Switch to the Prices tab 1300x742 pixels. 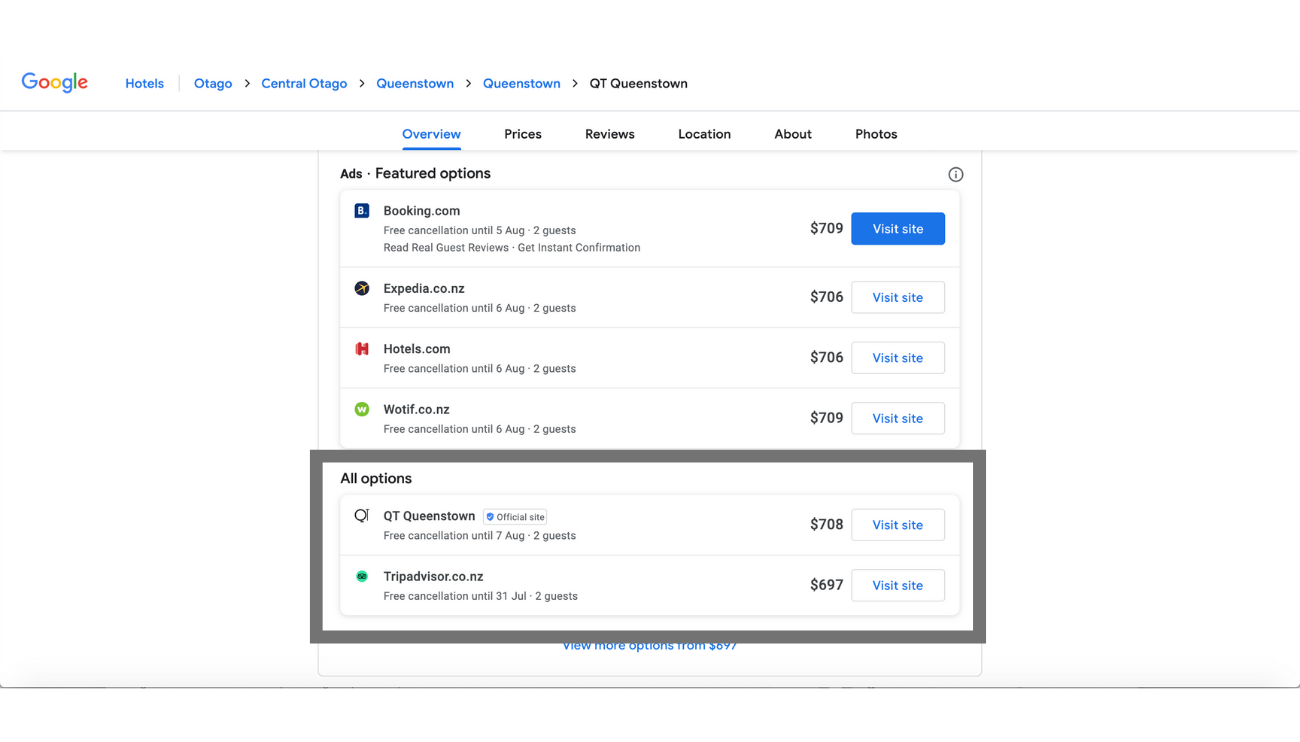(x=523, y=134)
